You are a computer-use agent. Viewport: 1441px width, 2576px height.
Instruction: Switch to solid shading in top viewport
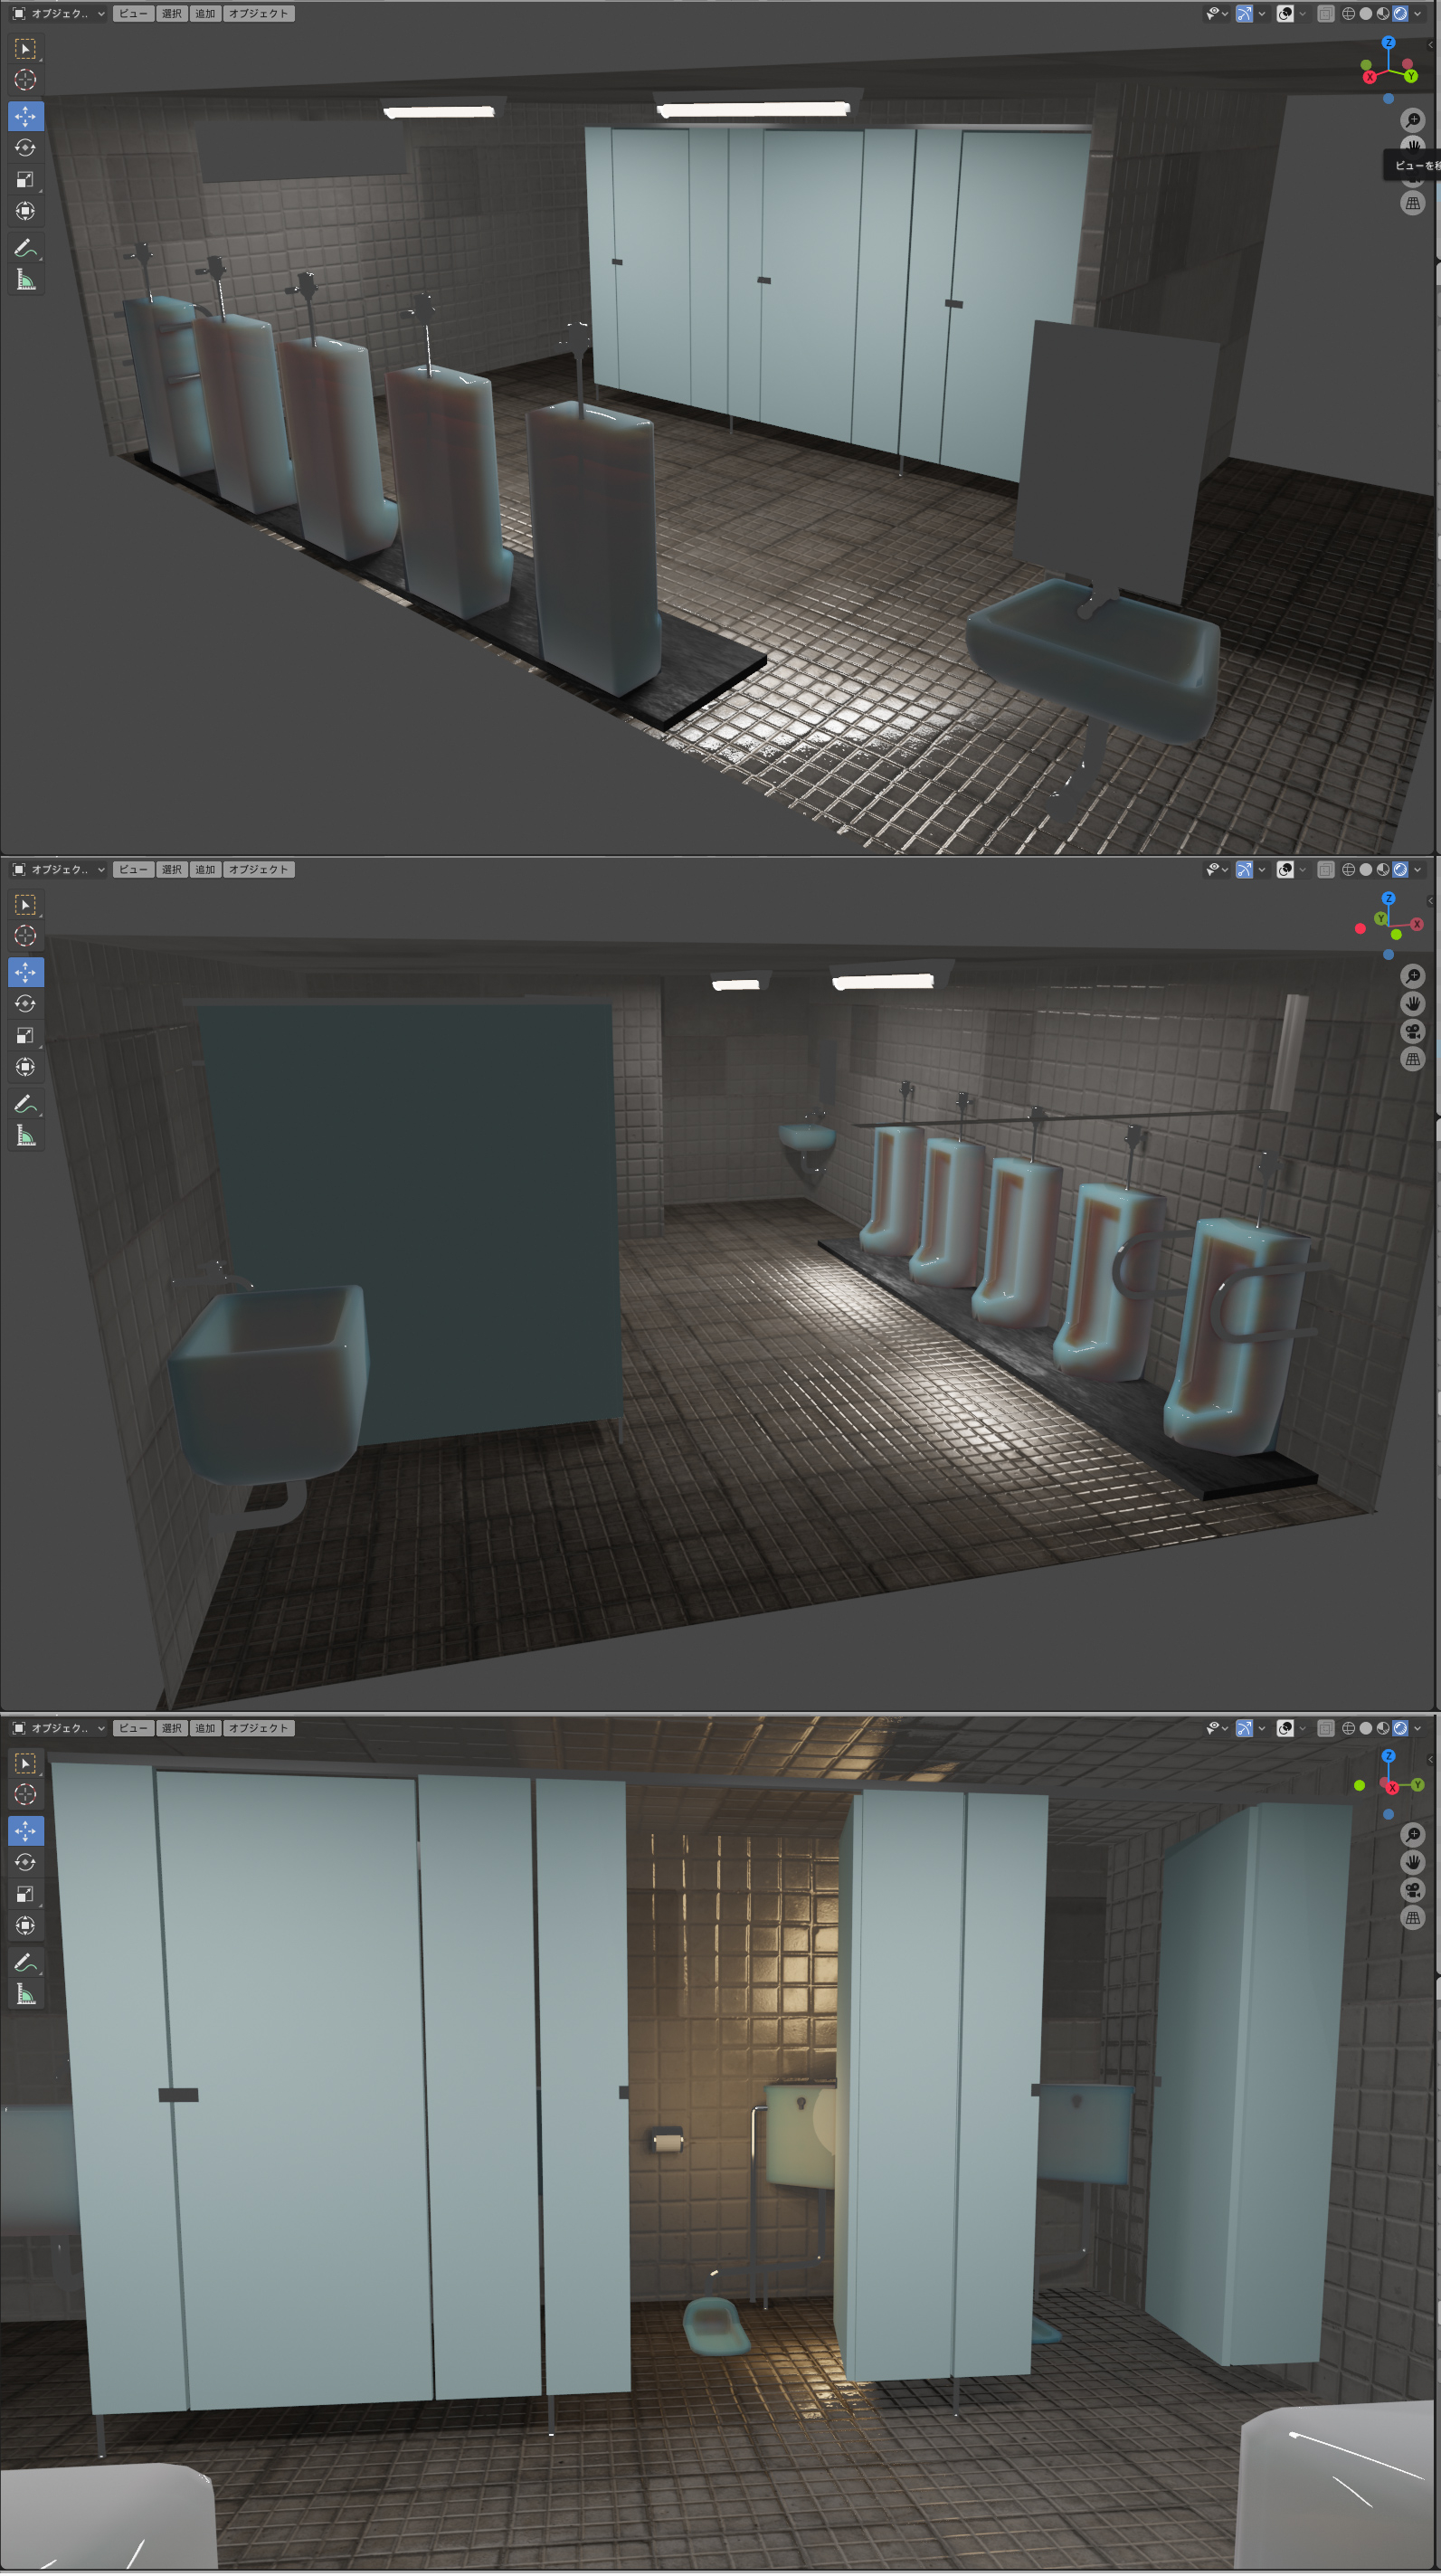[x=1366, y=14]
